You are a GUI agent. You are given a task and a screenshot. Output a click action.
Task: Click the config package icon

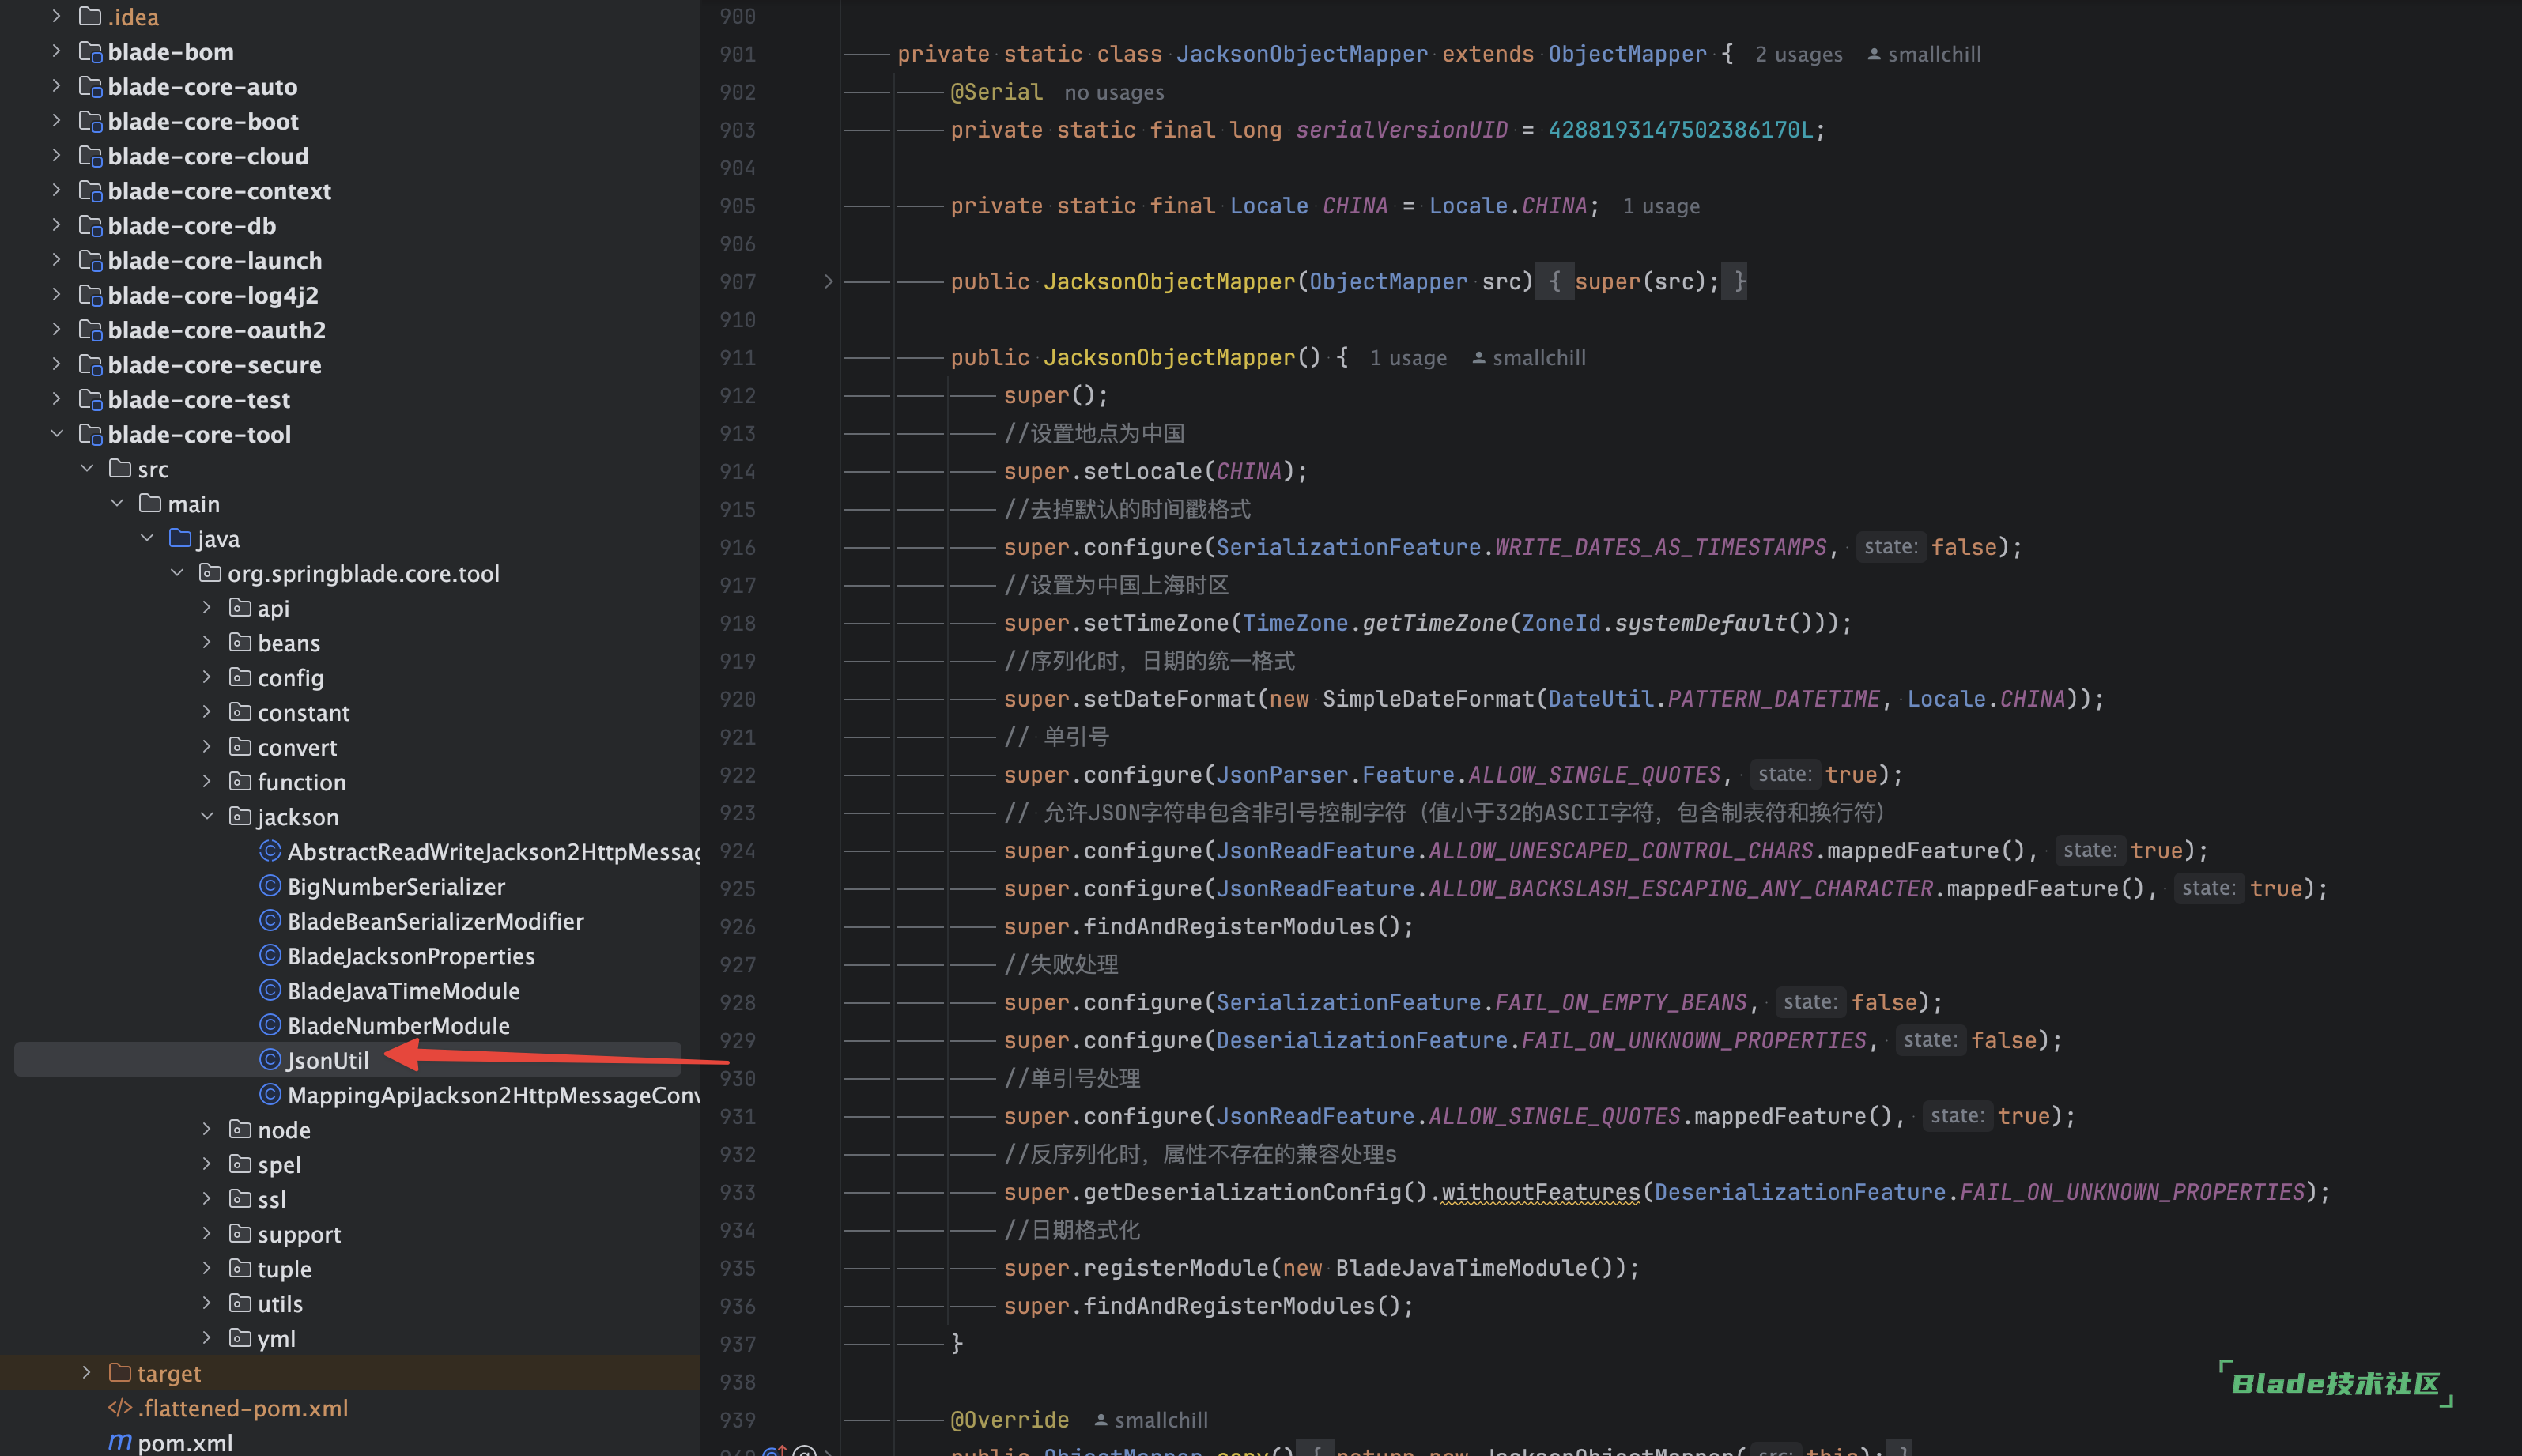240,678
